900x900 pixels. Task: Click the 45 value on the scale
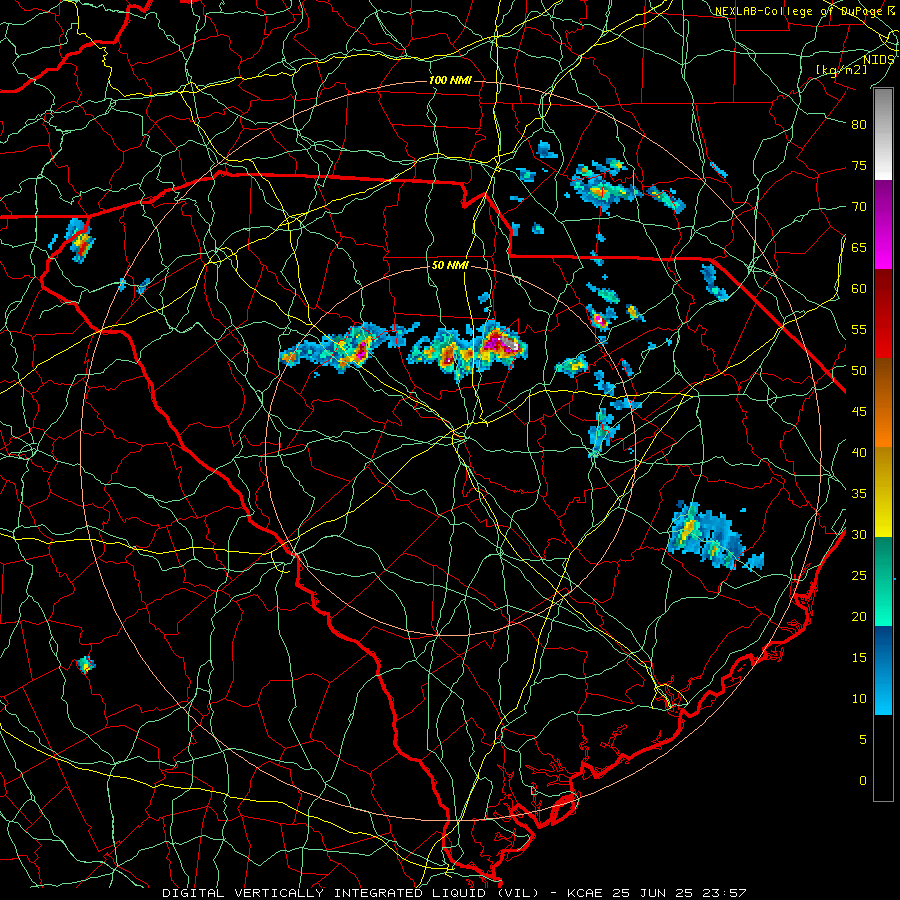click(x=859, y=412)
